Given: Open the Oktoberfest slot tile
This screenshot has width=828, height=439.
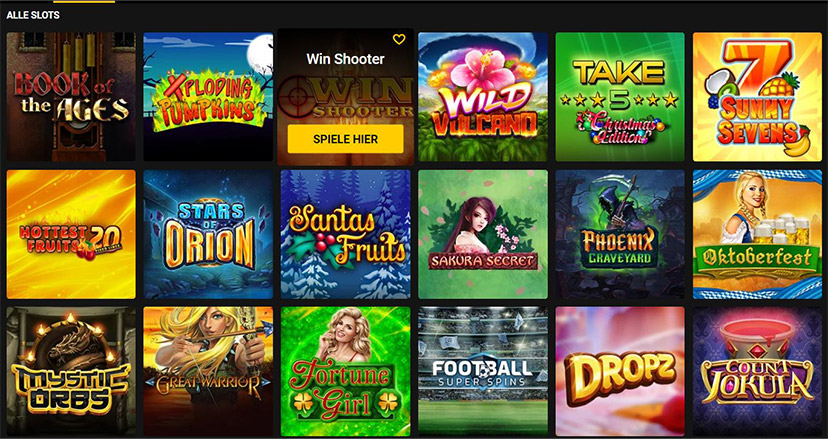Looking at the screenshot, I should tap(757, 234).
